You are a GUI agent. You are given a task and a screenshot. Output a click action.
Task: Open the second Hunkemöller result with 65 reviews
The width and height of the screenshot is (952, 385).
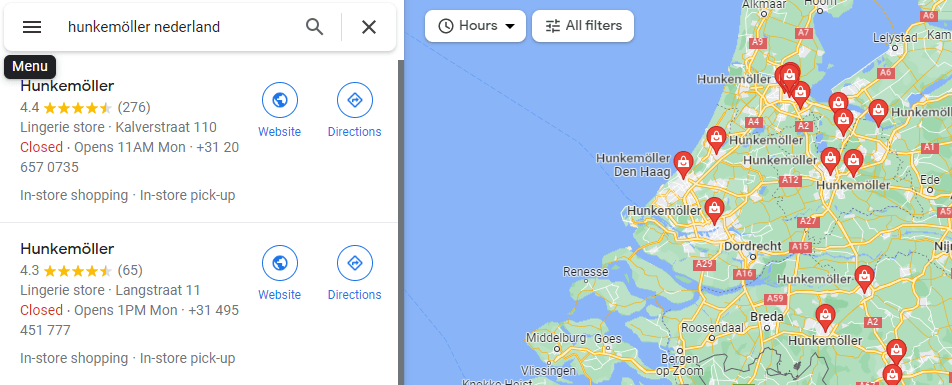pos(67,249)
